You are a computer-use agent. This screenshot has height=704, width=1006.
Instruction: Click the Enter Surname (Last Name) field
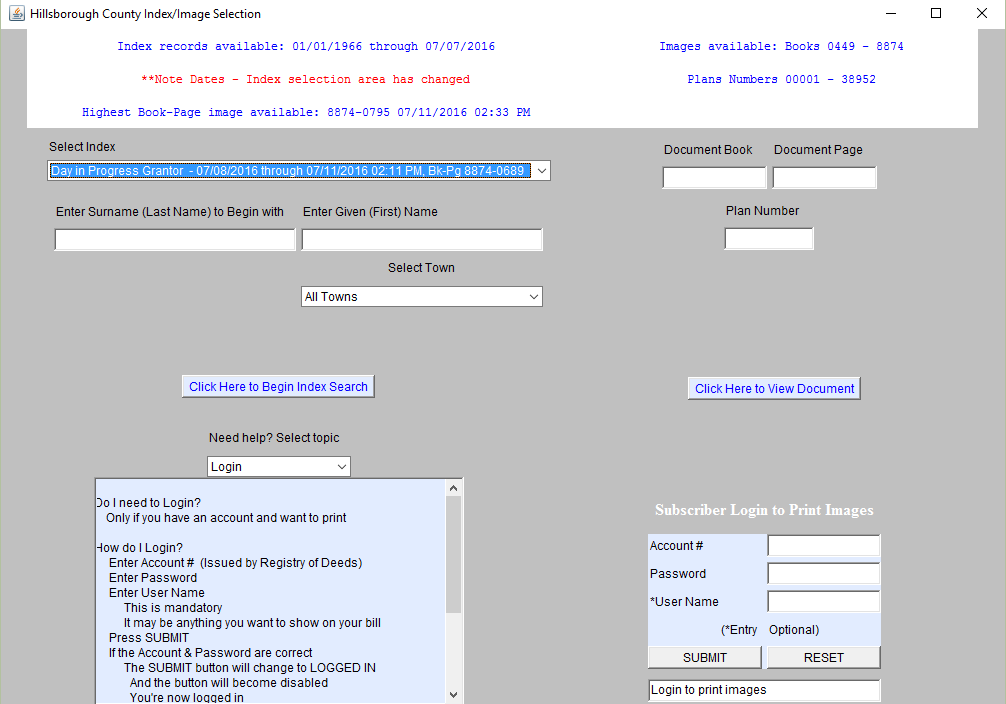(174, 239)
